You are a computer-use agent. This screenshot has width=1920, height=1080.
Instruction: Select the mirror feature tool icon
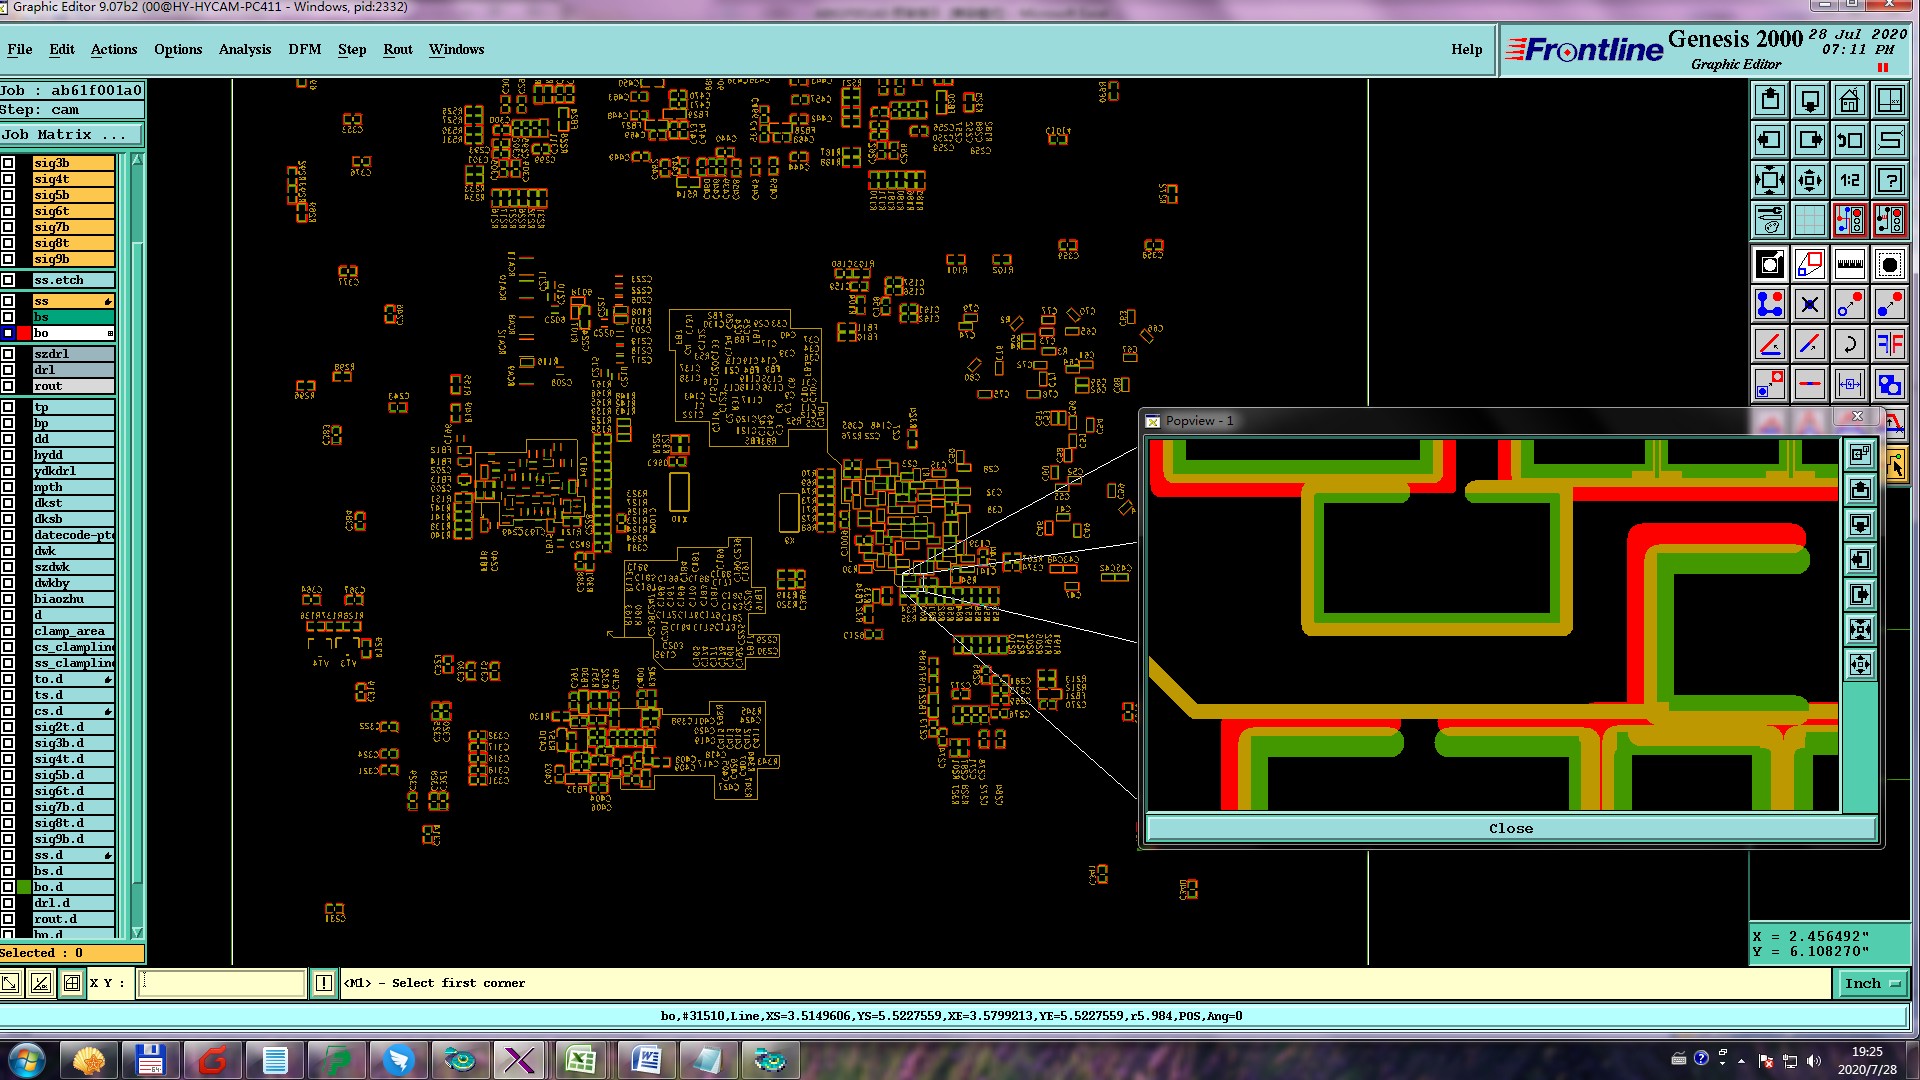click(x=1889, y=345)
